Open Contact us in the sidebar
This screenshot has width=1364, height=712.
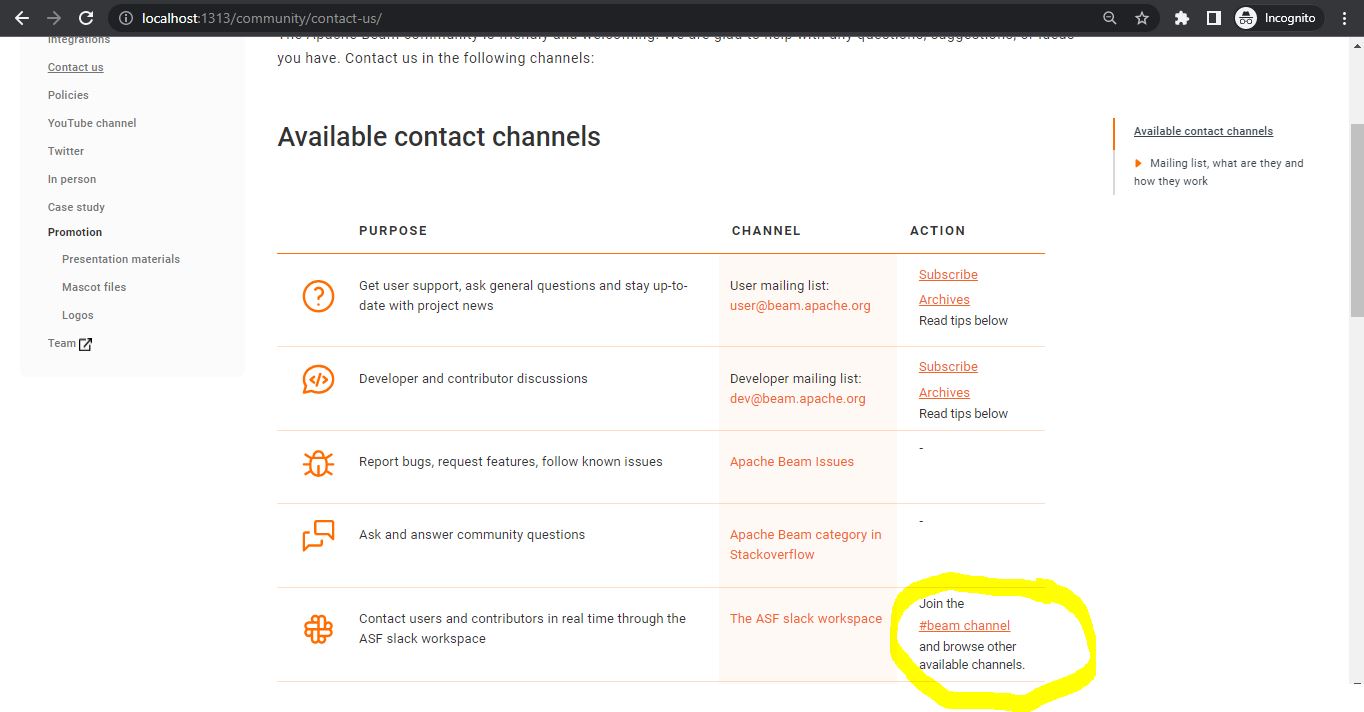(76, 67)
